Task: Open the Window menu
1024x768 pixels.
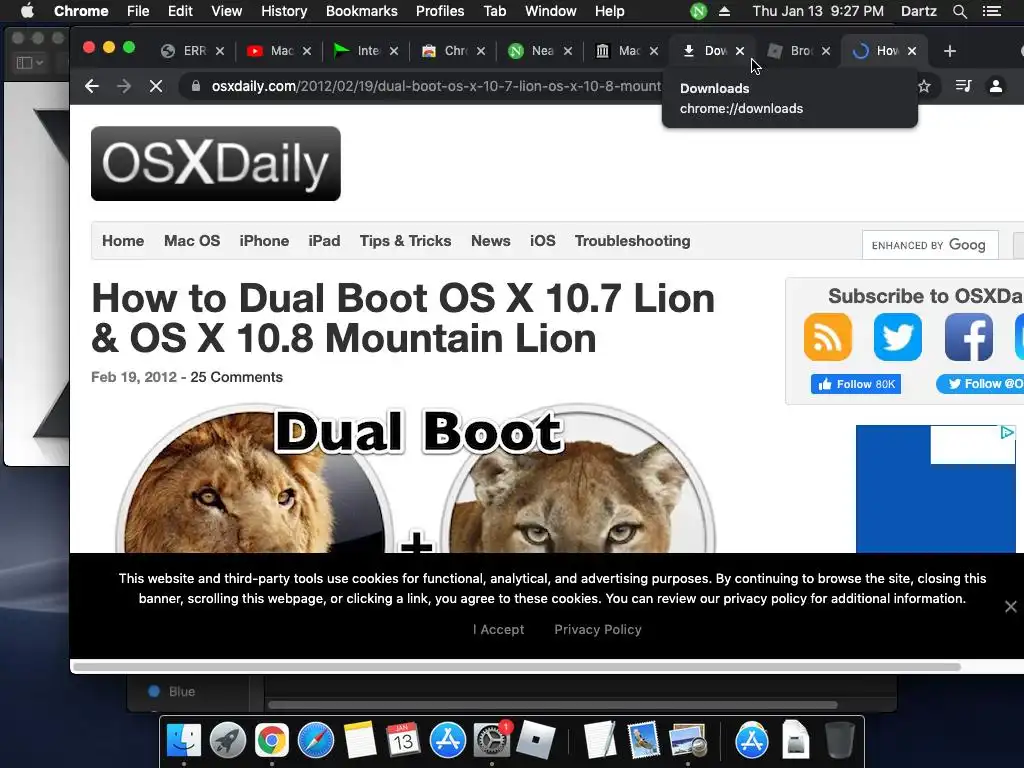Action: [551, 11]
